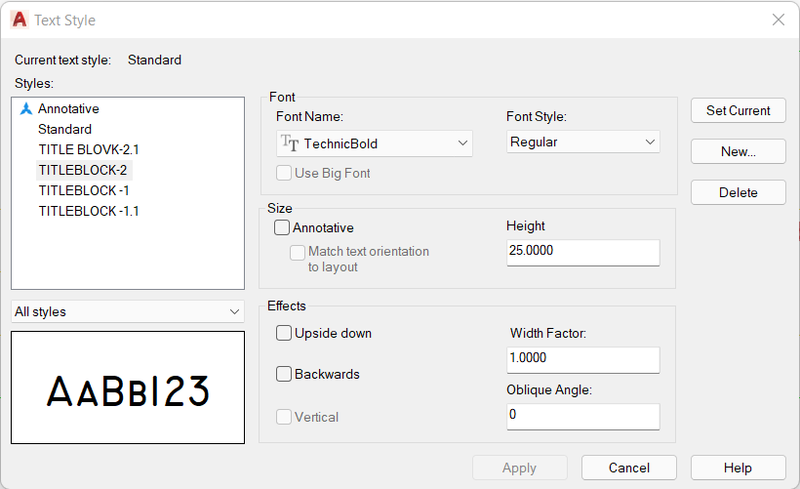Click the annotative symbol icon beside Annotative style
The width and height of the screenshot is (800, 489).
[x=26, y=109]
